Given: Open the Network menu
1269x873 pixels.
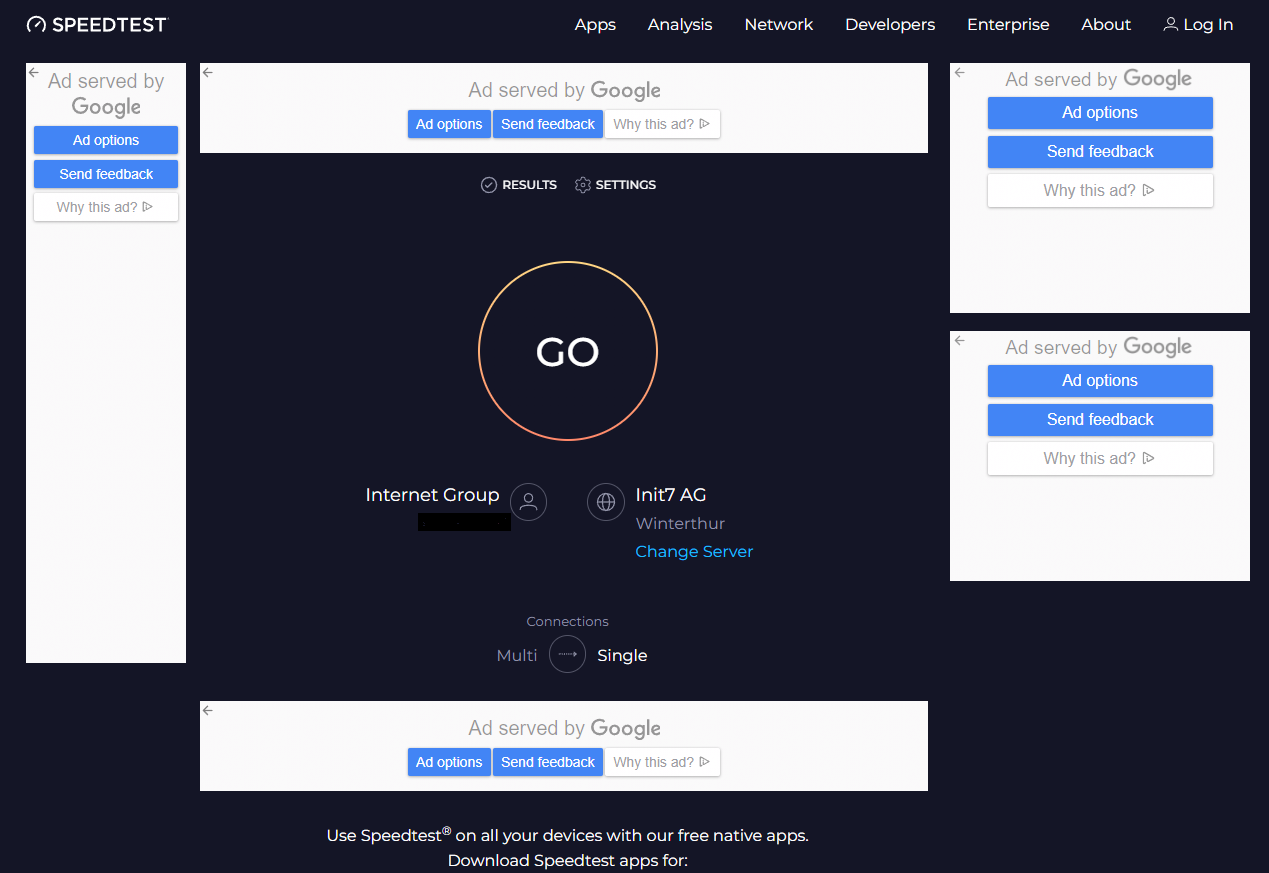Looking at the screenshot, I should tap(779, 25).
